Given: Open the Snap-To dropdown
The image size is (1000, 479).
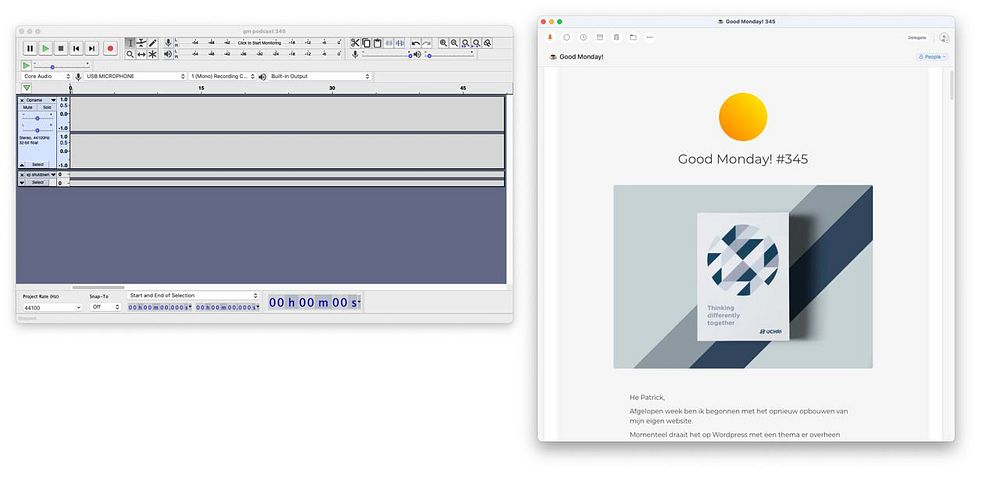Looking at the screenshot, I should pos(105,307).
